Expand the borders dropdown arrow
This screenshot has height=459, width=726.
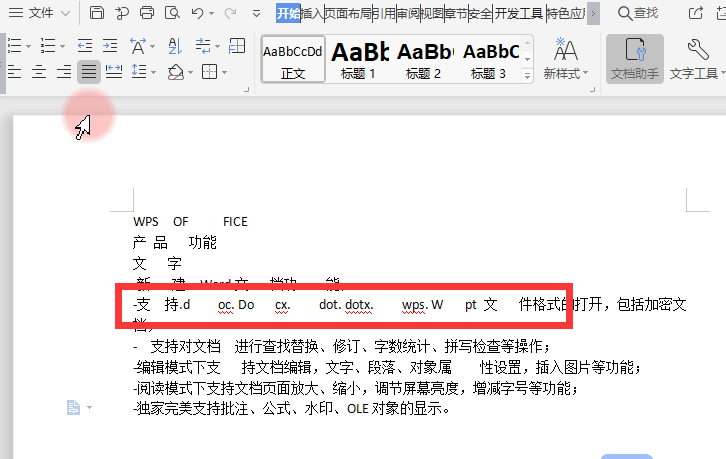225,72
